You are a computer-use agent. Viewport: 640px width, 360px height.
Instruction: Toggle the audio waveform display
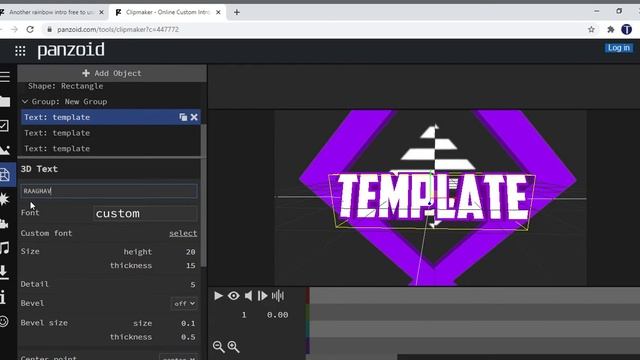coord(278,296)
